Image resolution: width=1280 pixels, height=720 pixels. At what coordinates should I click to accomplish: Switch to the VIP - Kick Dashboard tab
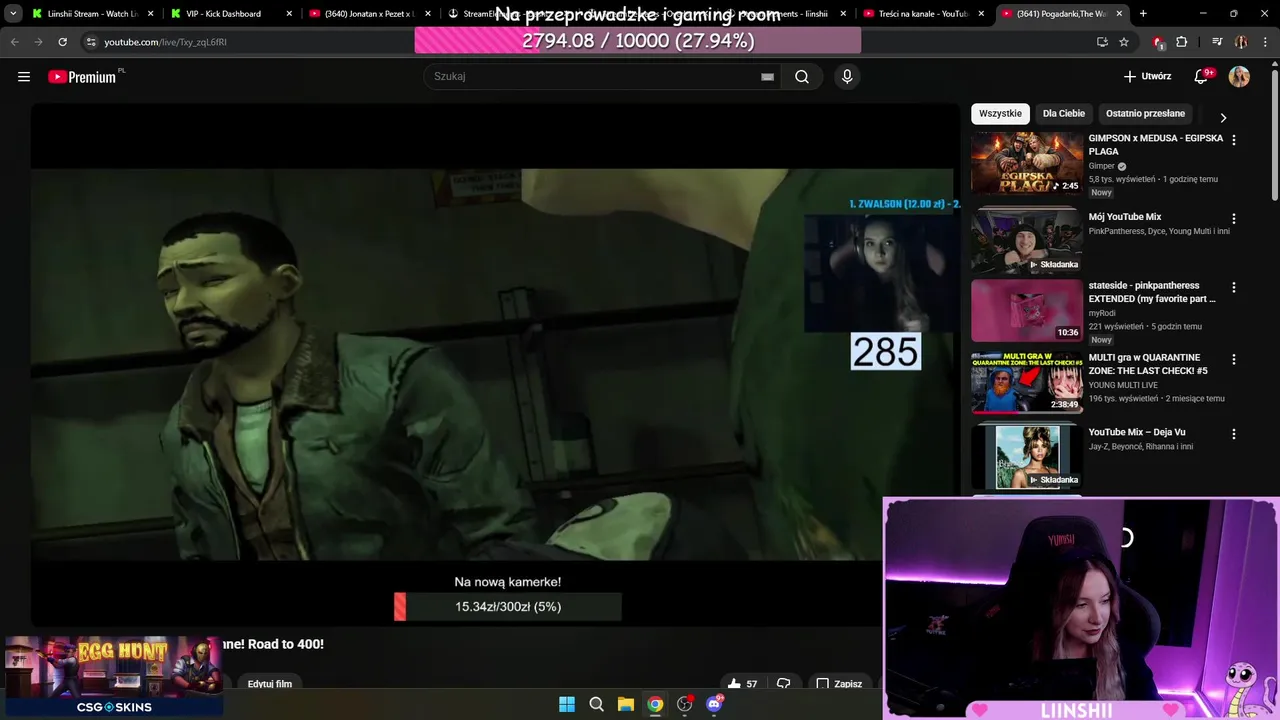coord(231,14)
